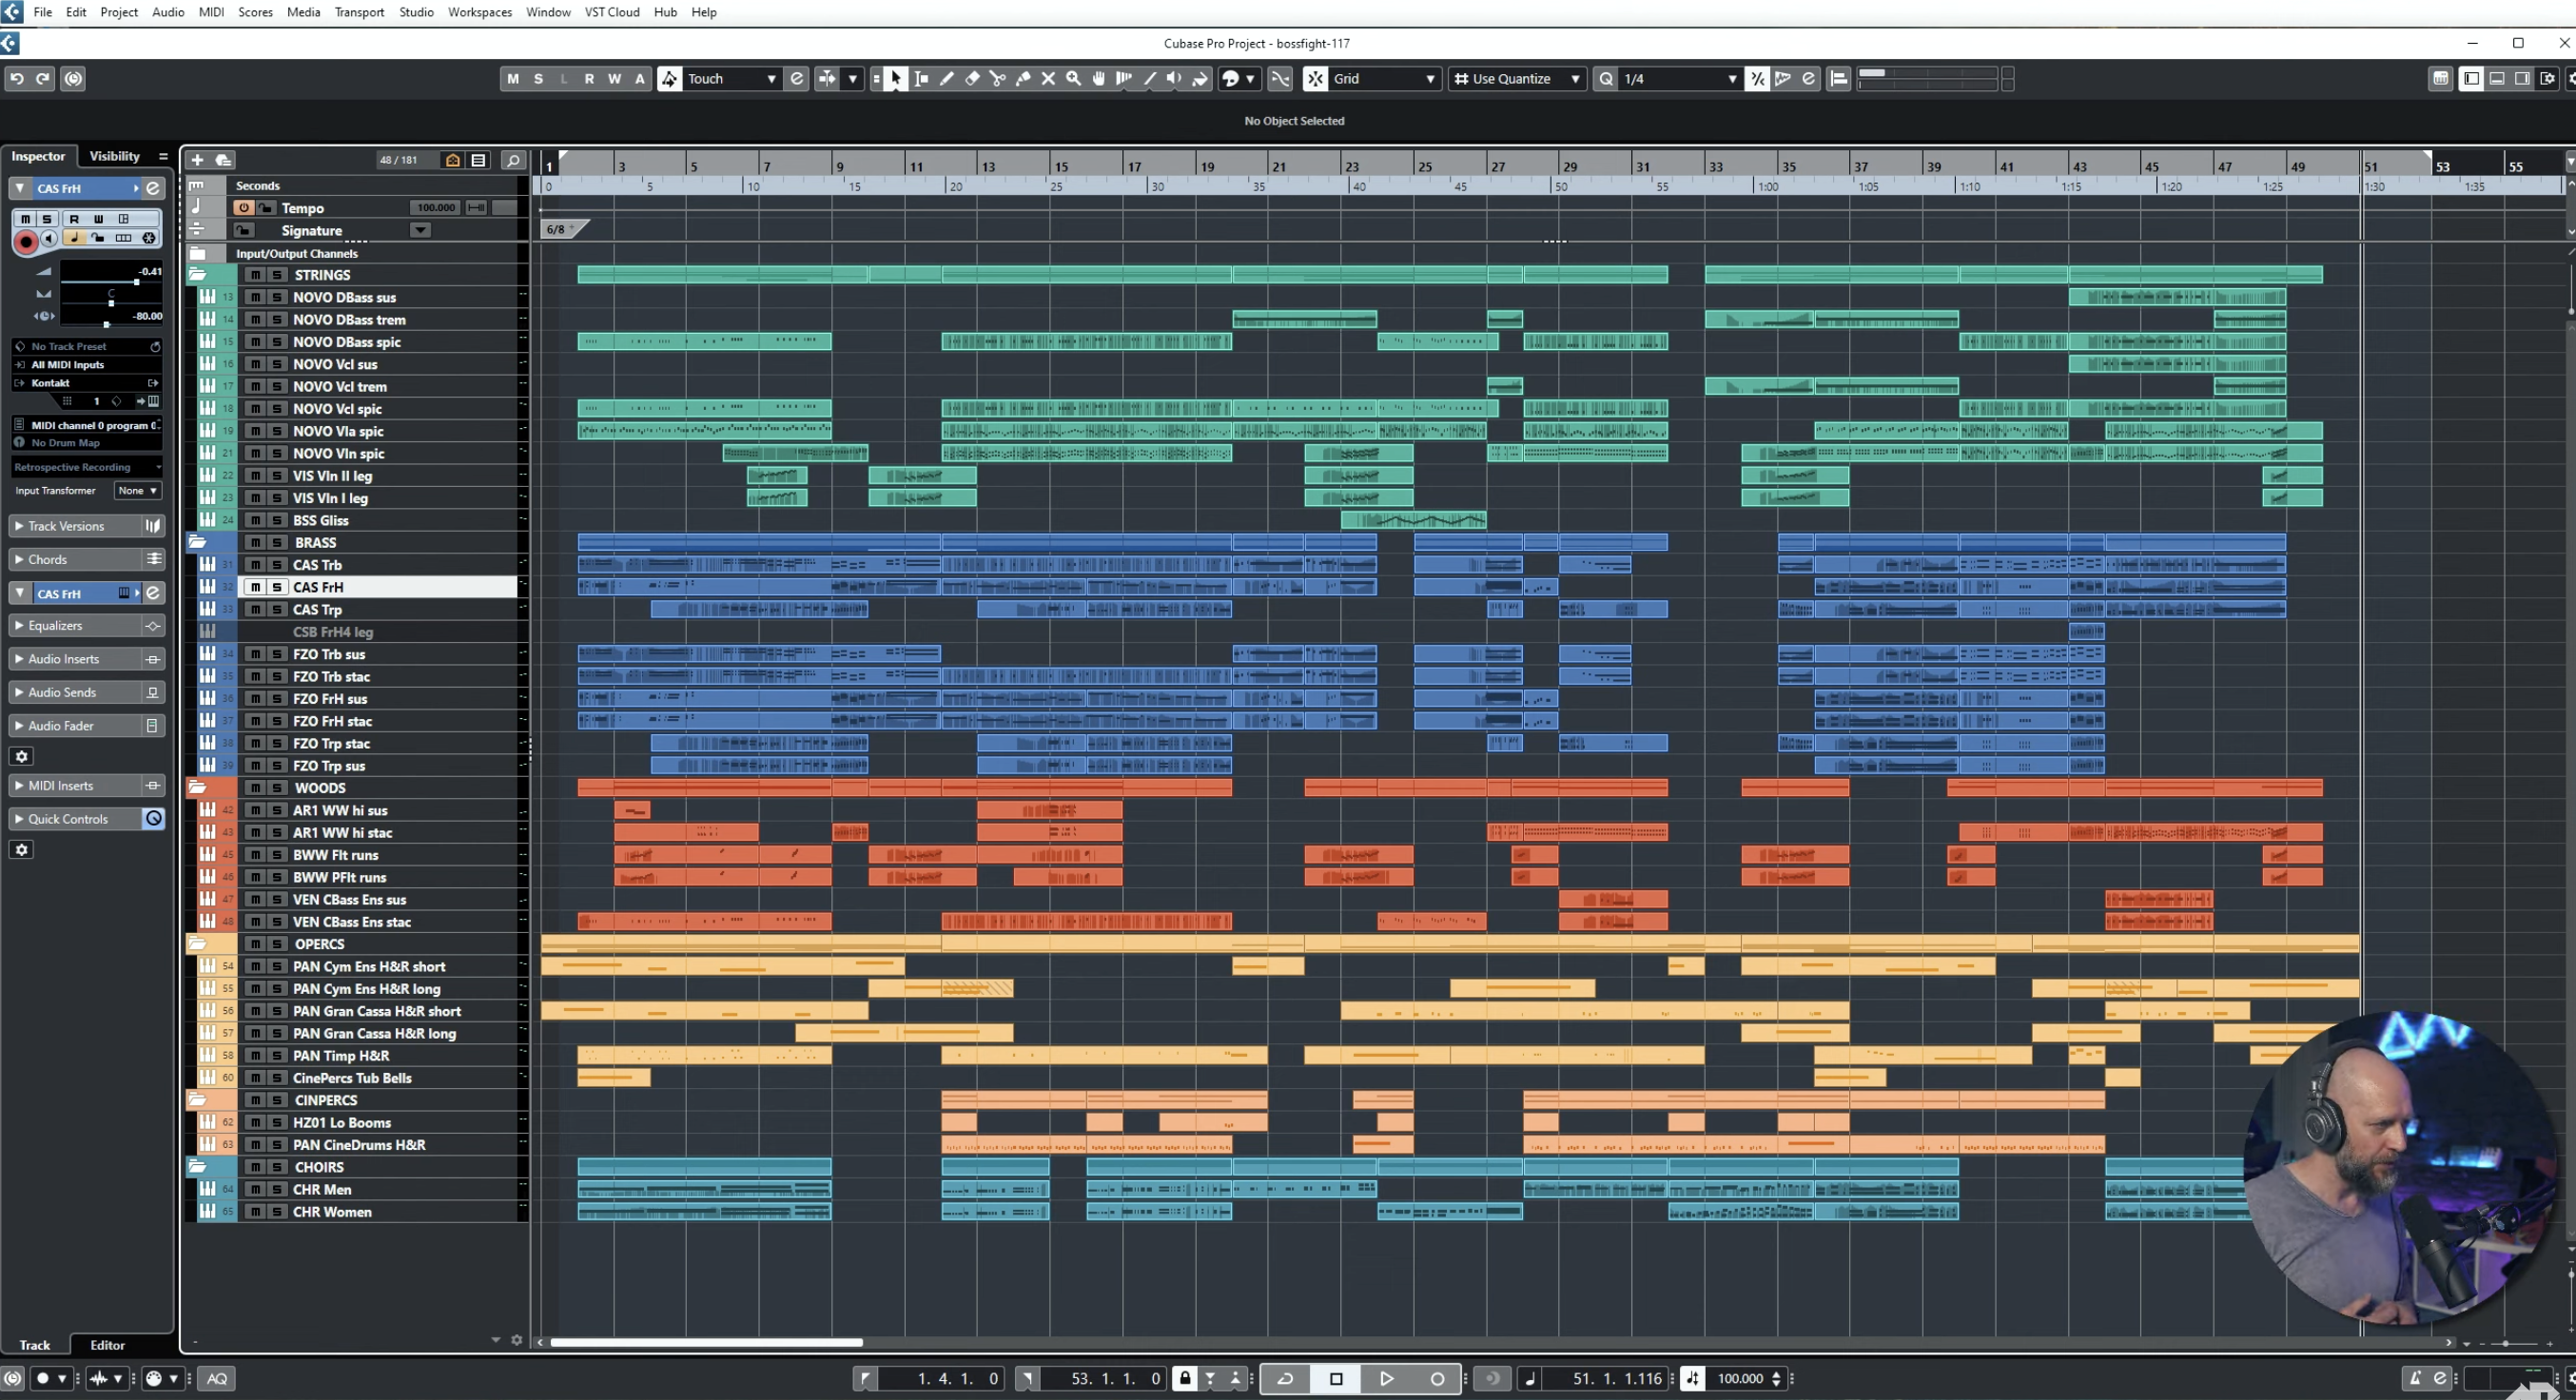
Task: Select the Zoom magnifier tool
Action: pyautogui.click(x=1073, y=78)
